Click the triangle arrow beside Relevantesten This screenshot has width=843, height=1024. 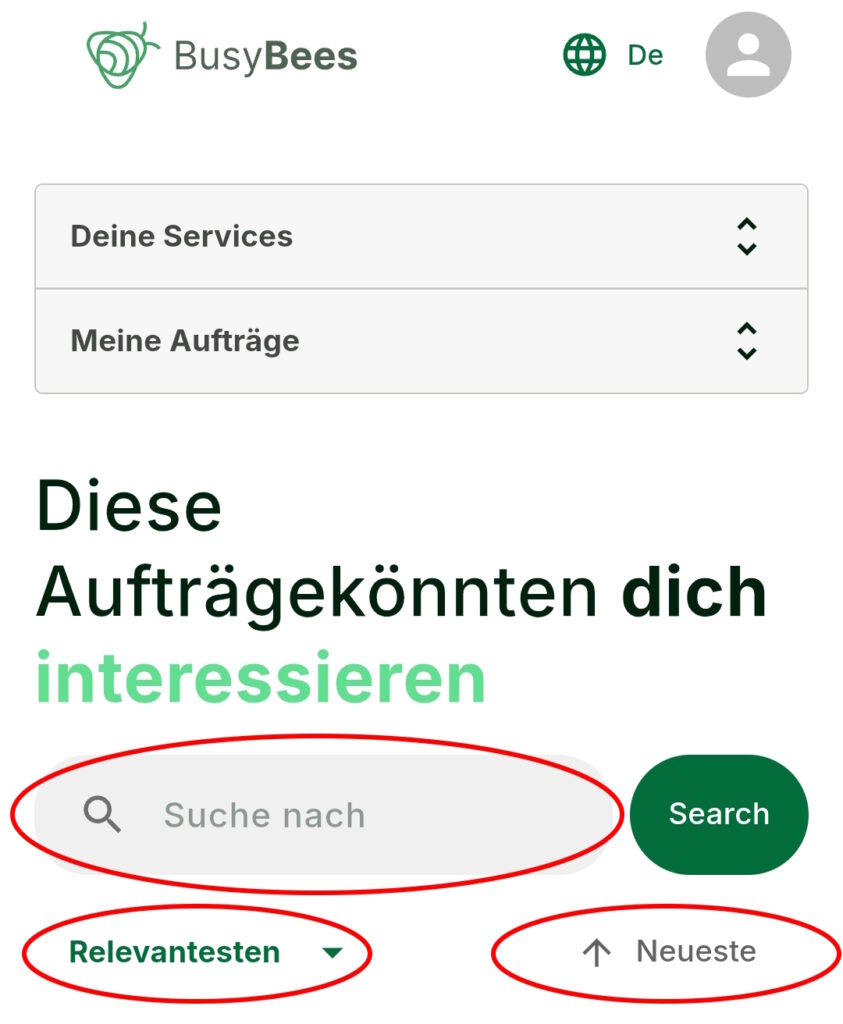[x=332, y=953]
